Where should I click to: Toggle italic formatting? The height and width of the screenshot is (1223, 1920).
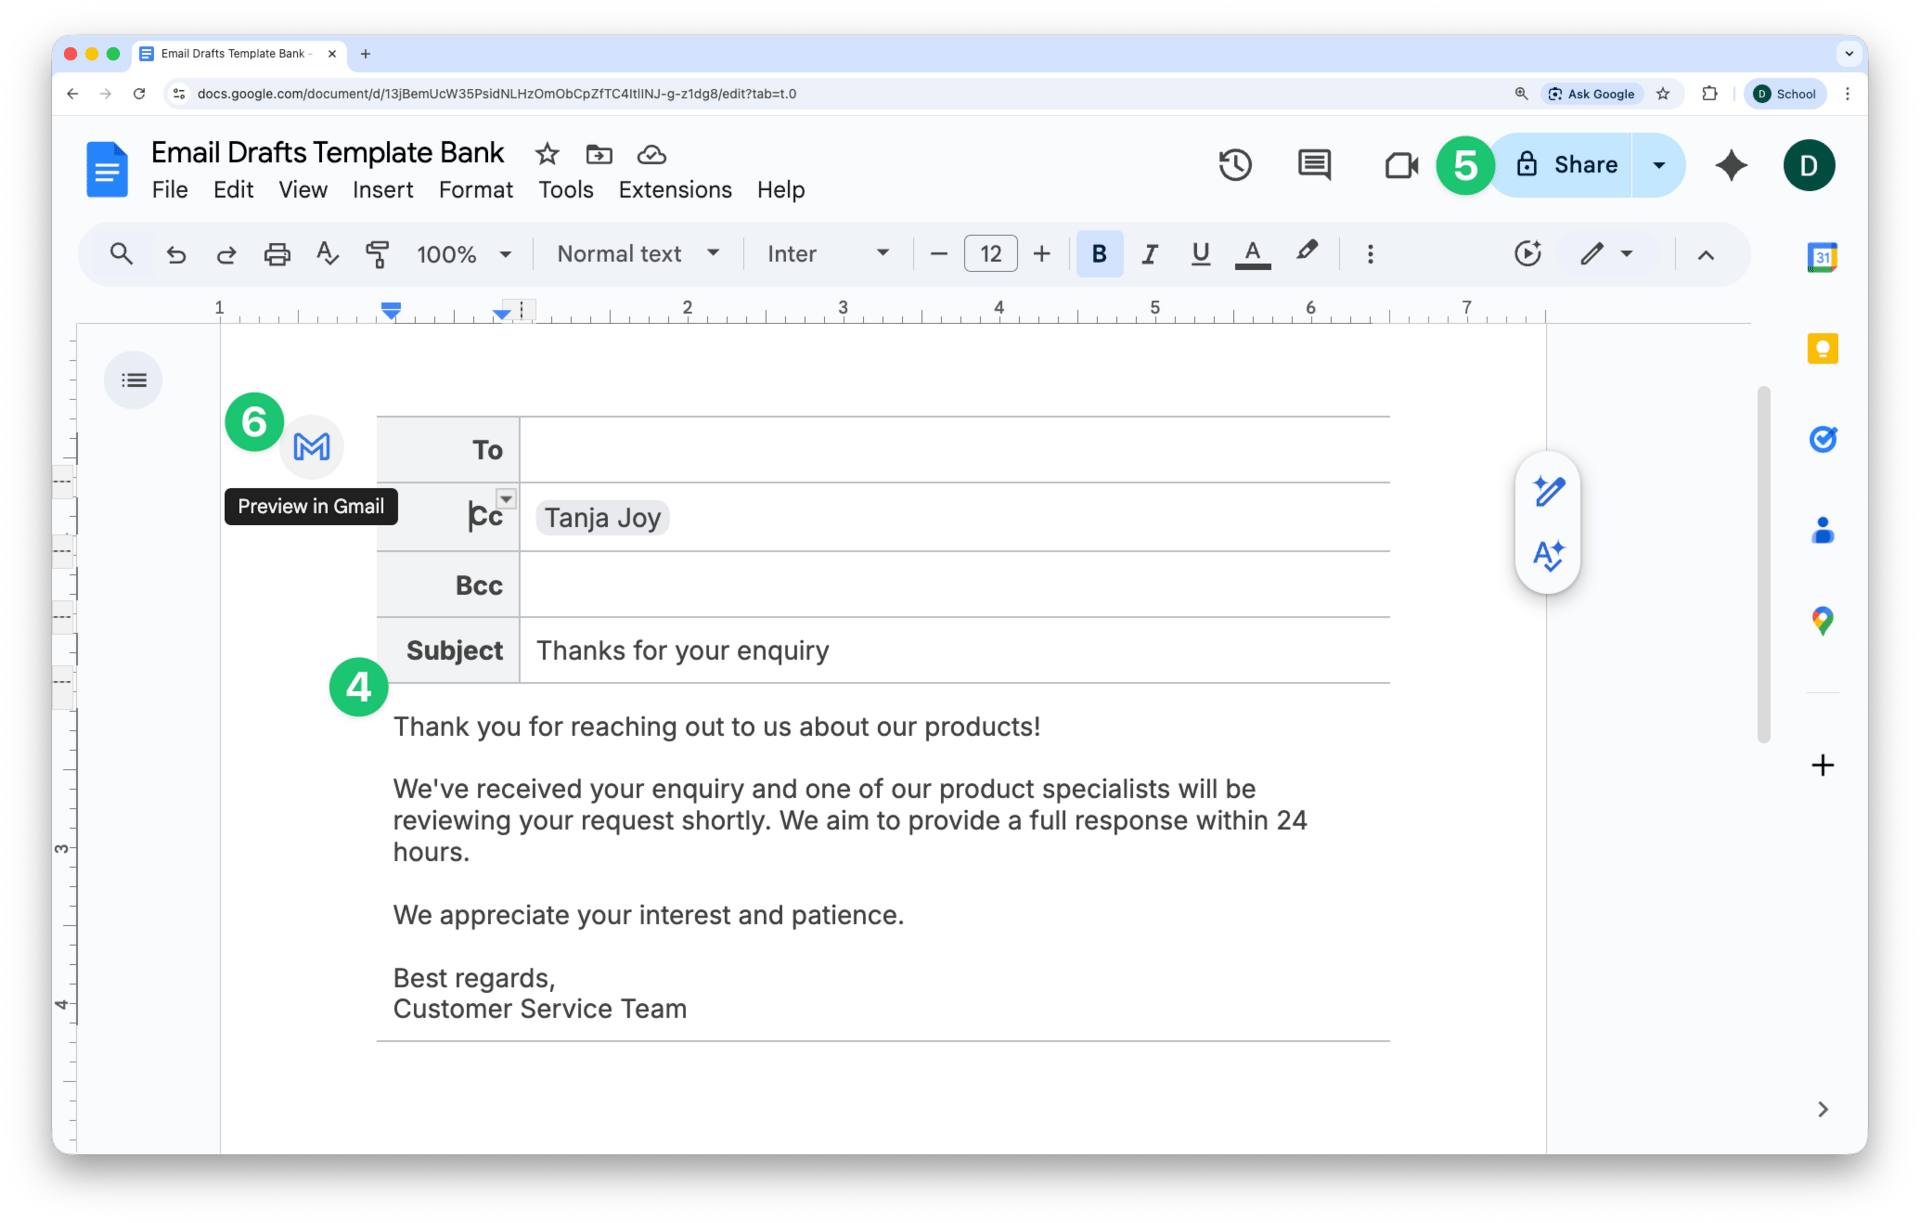(x=1150, y=254)
